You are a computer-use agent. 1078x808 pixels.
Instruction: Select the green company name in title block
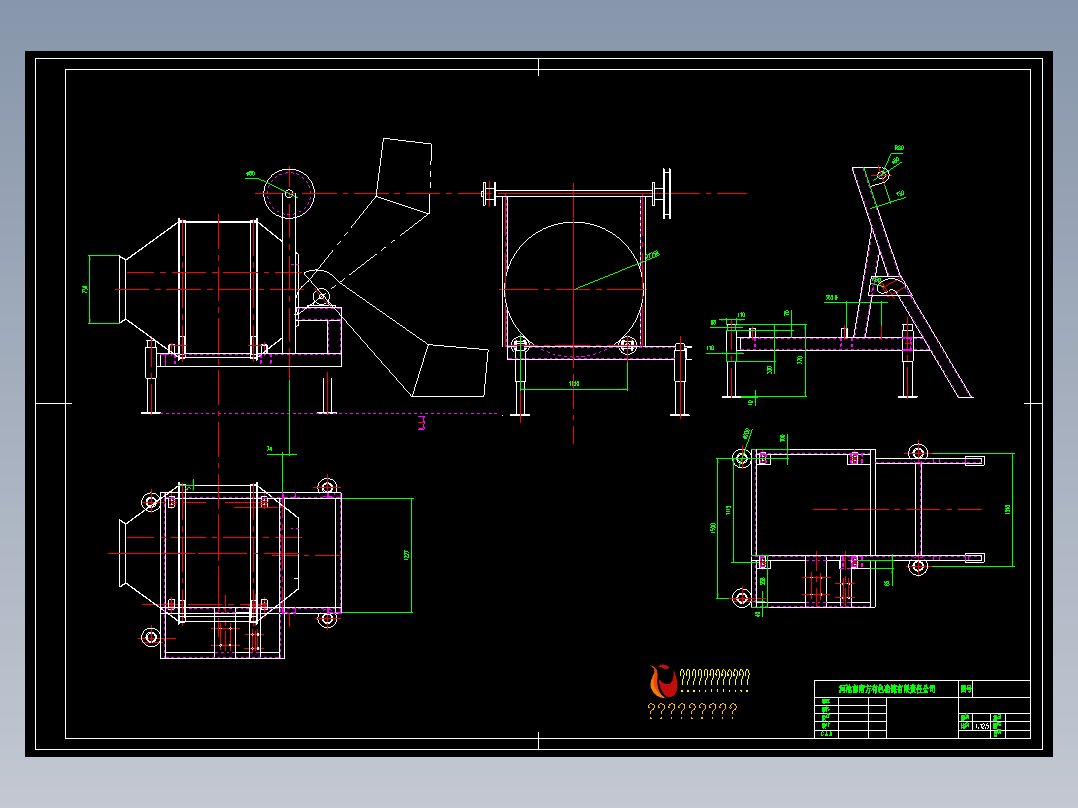887,688
